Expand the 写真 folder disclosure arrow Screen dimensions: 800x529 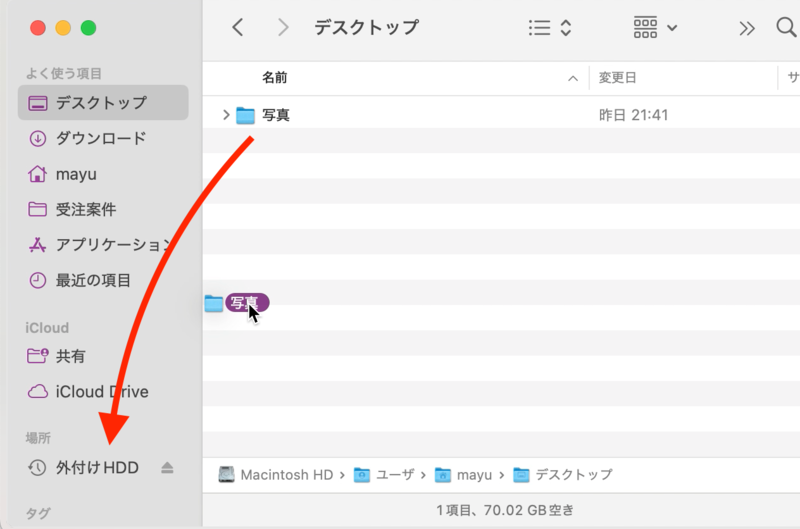click(226, 115)
